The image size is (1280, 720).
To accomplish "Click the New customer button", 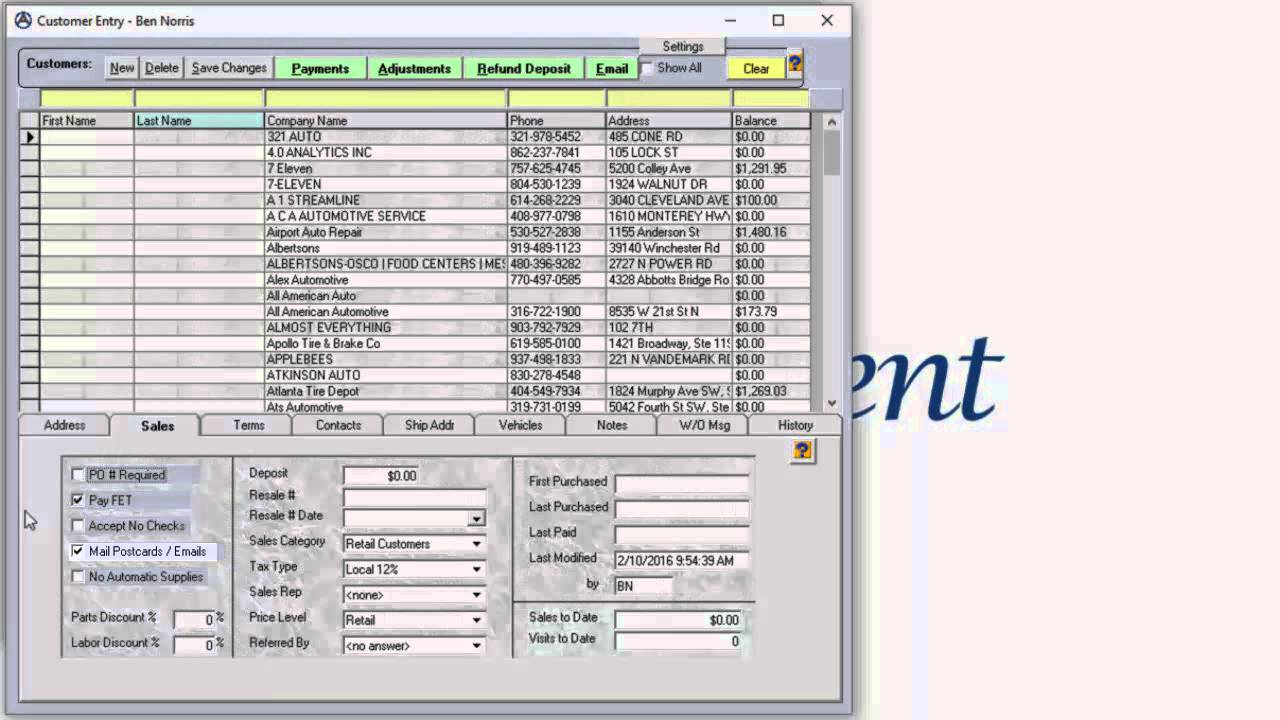I will tap(122, 68).
